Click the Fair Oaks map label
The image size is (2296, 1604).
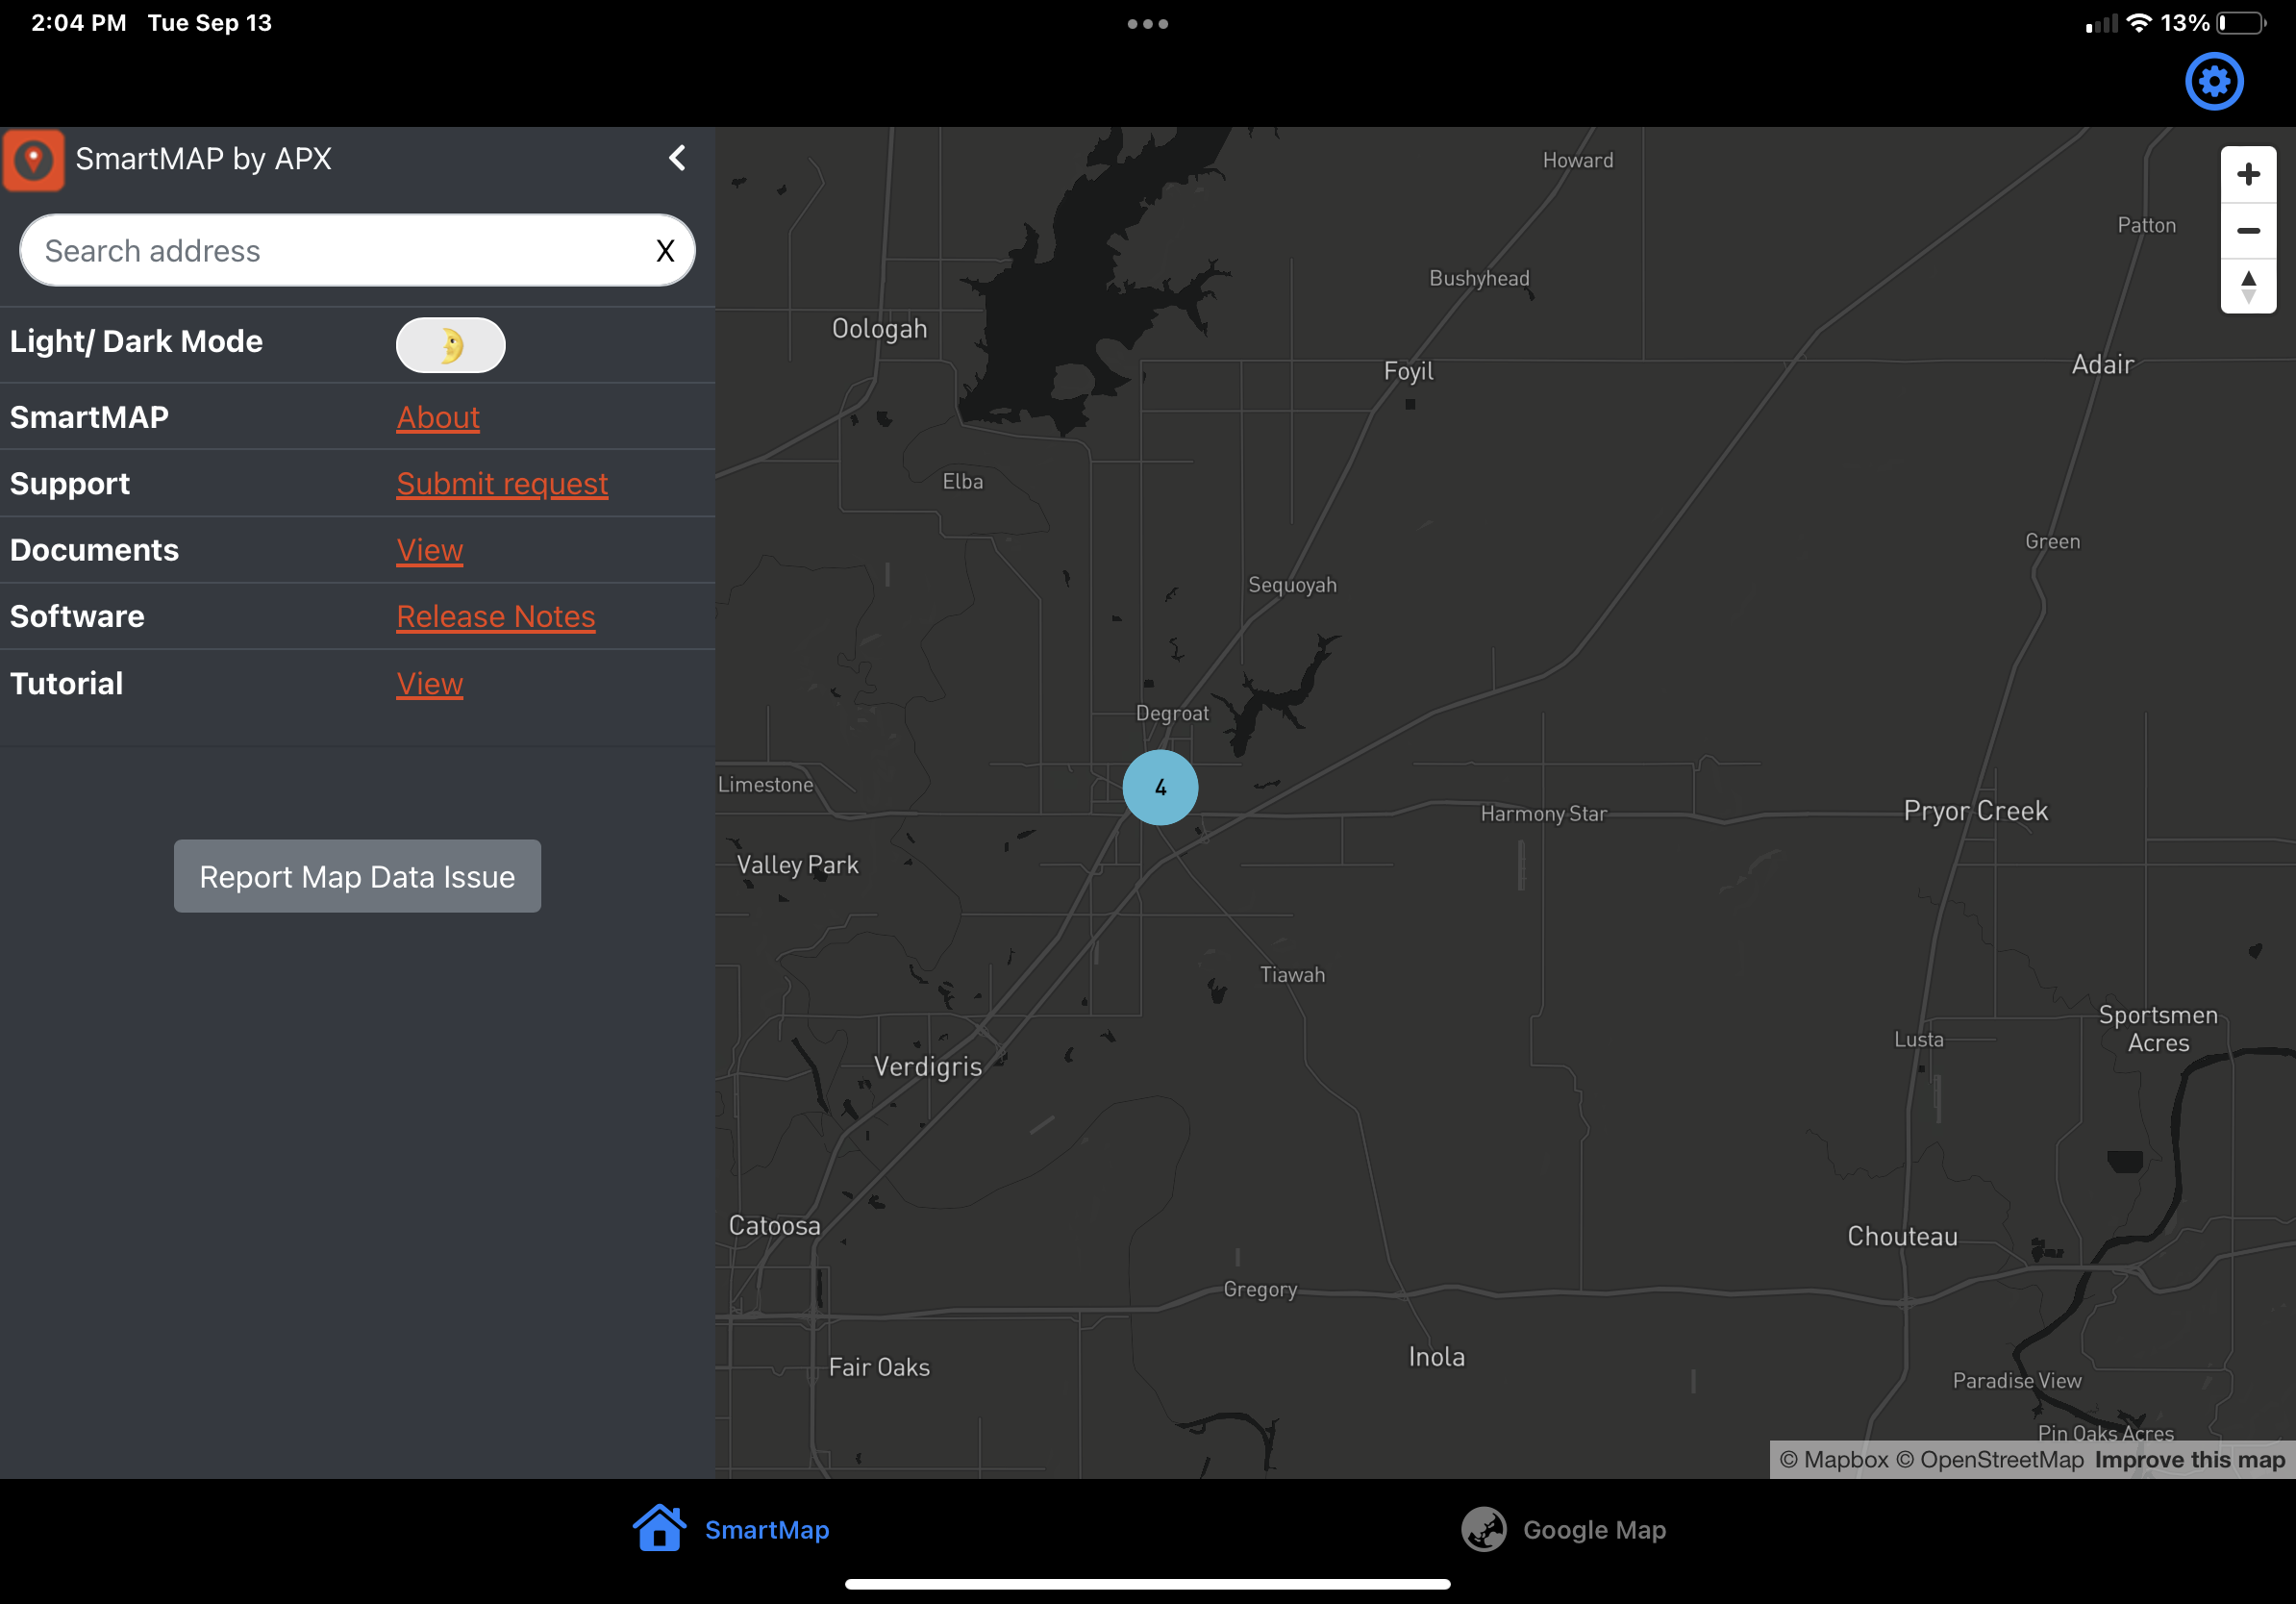879,1368
